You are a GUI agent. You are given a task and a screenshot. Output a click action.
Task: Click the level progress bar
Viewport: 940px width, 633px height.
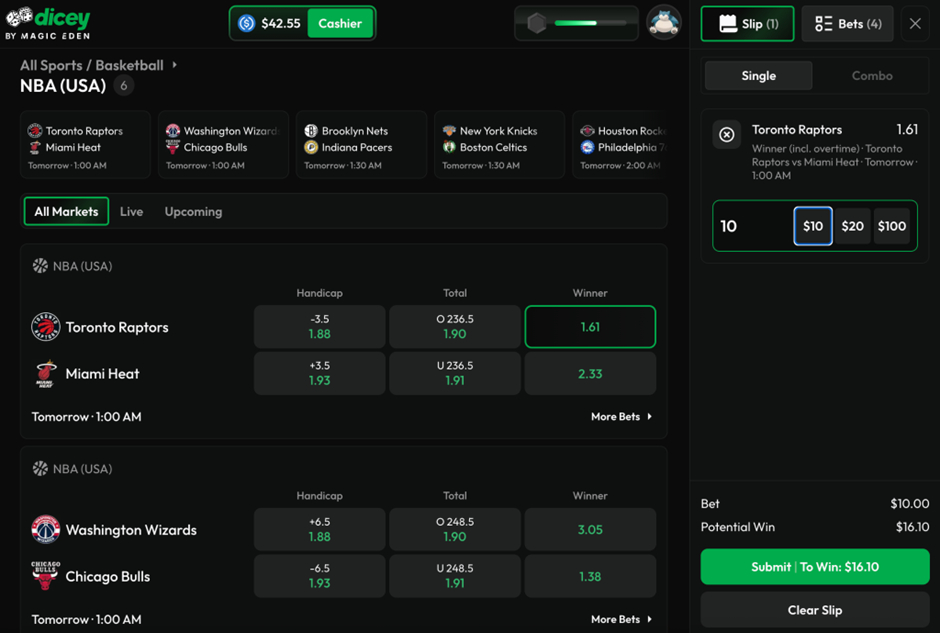[589, 23]
